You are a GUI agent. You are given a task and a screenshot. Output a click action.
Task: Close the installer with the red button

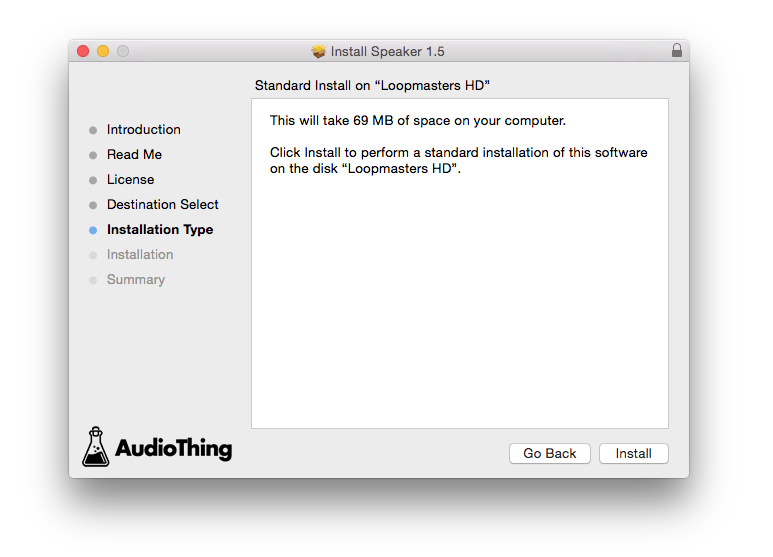(x=83, y=51)
